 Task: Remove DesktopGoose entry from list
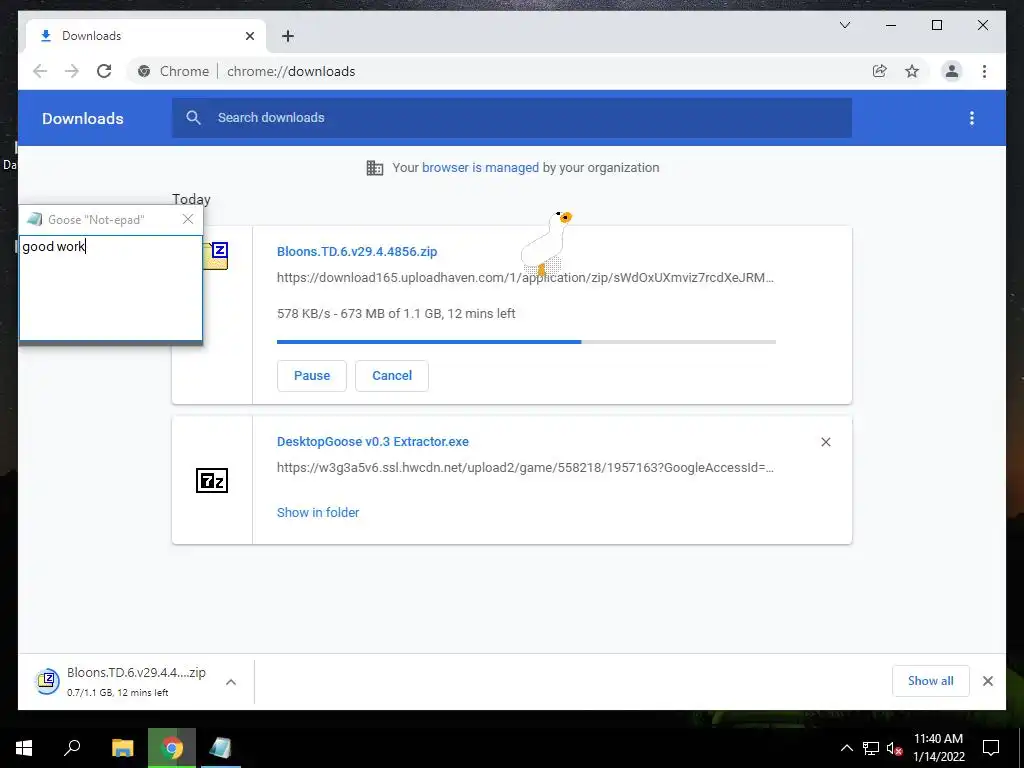[825, 442]
